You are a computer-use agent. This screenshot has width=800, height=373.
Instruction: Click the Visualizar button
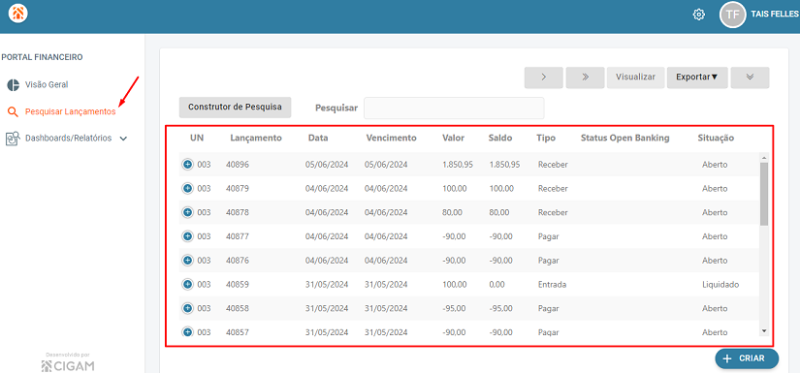point(635,78)
